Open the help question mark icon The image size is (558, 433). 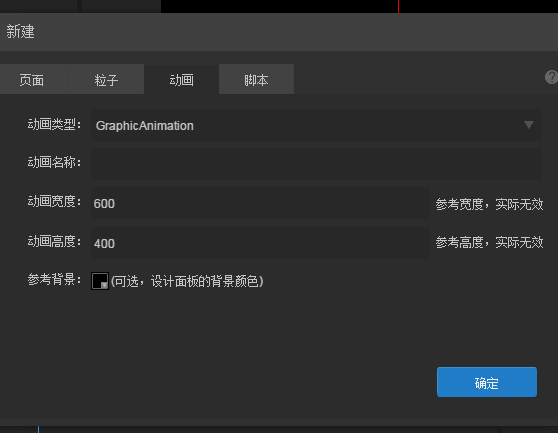(x=551, y=77)
